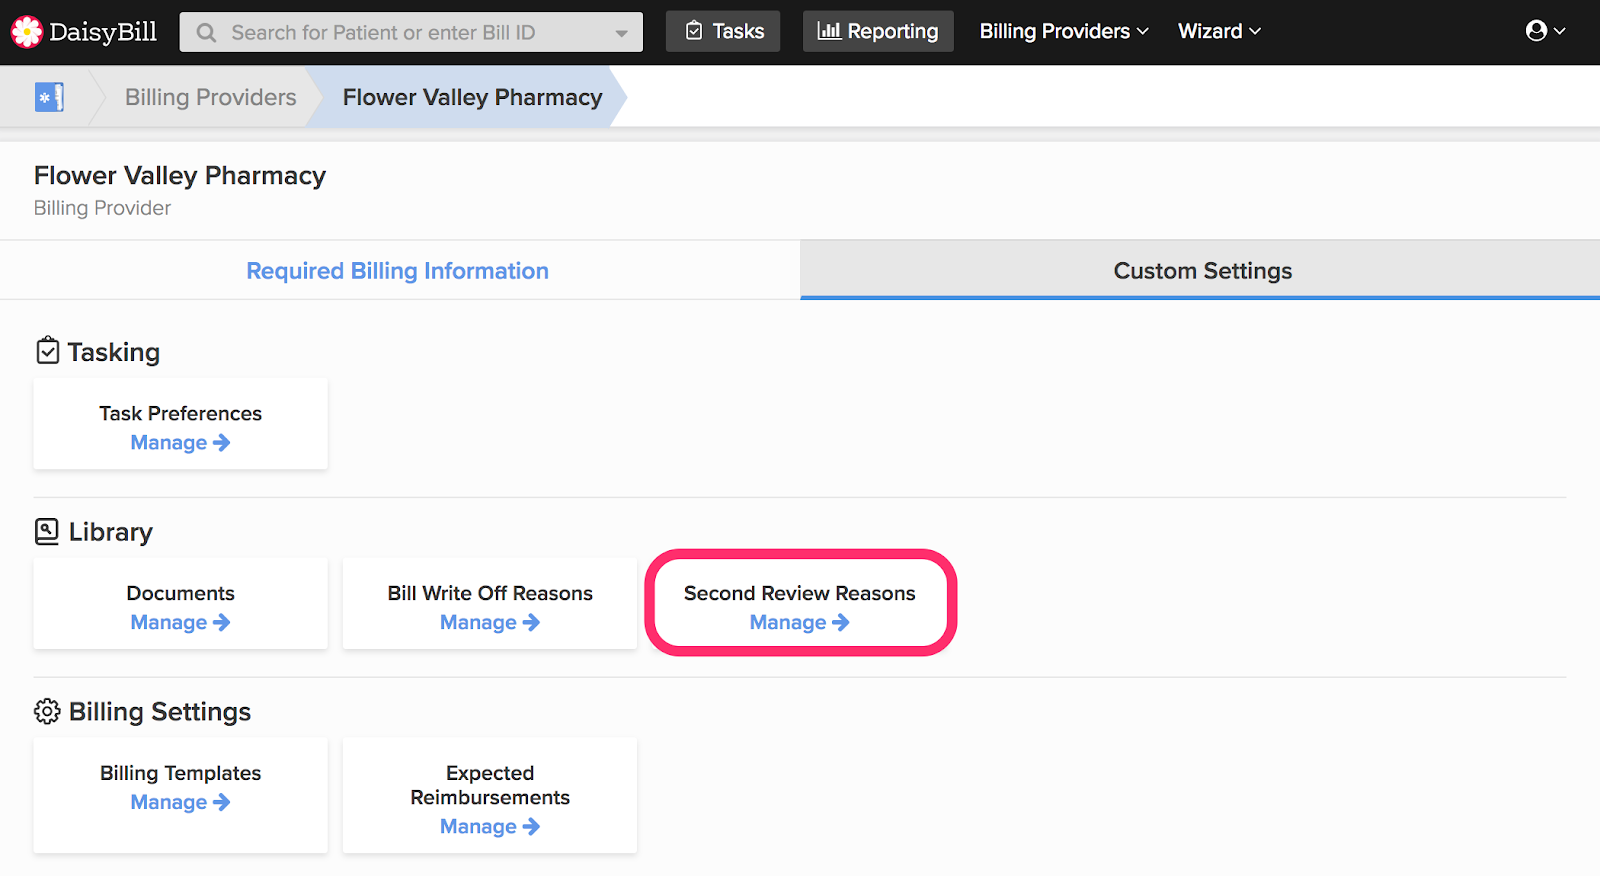This screenshot has height=876, width=1600.
Task: Click the Task Preferences card title
Action: pos(180,414)
